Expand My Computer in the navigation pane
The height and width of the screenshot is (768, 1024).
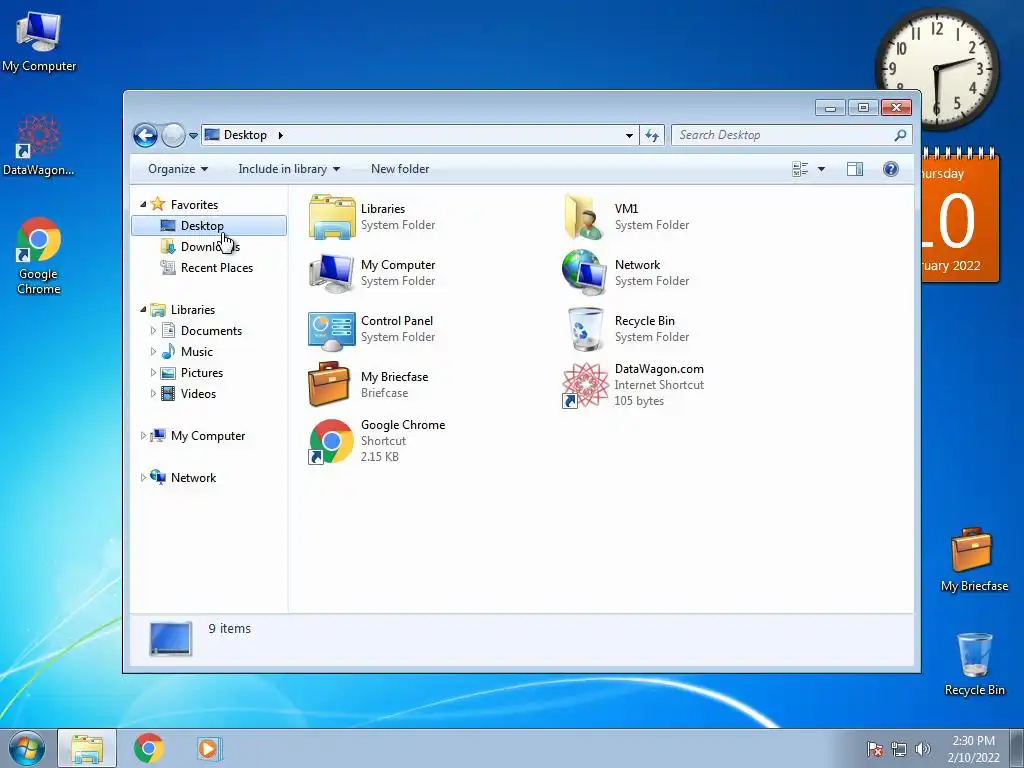coord(143,436)
